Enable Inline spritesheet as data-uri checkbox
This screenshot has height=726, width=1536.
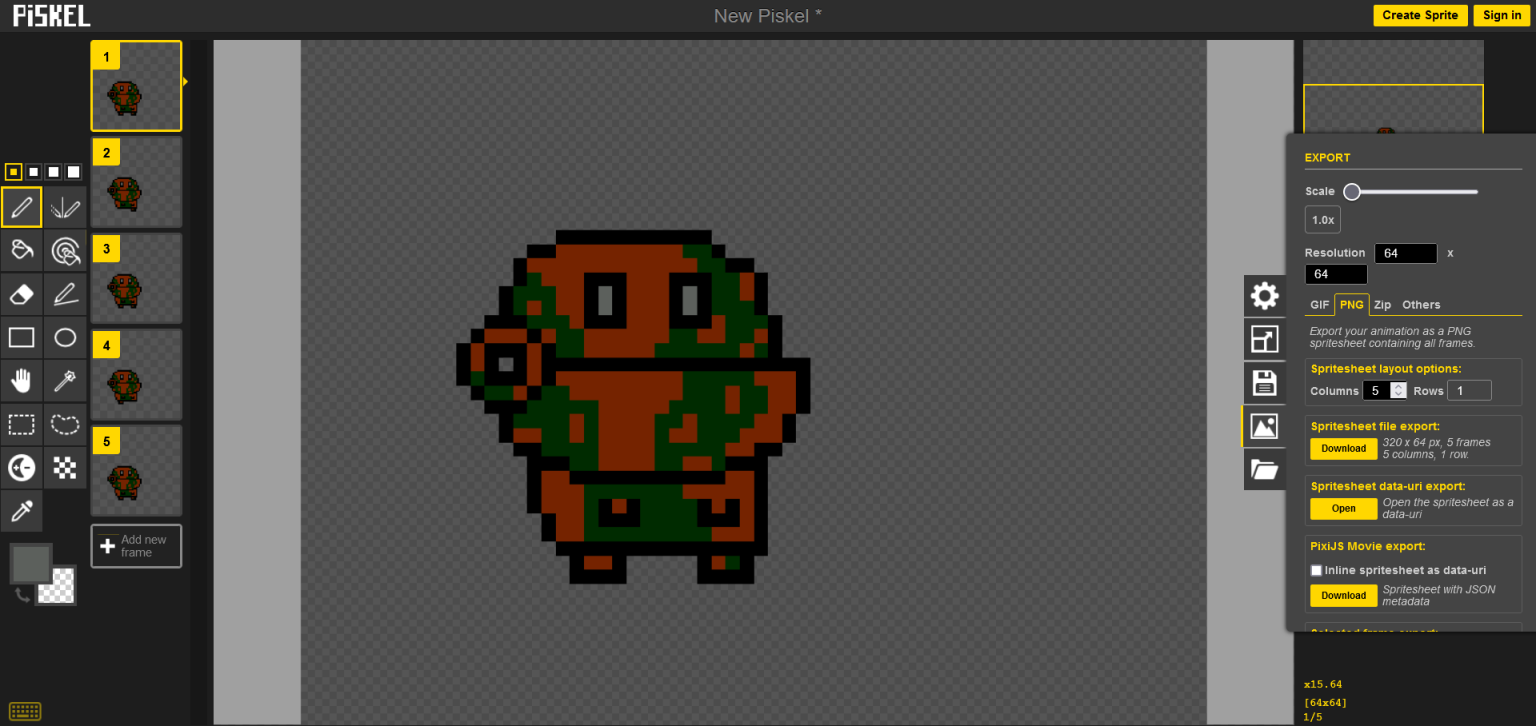(1316, 570)
